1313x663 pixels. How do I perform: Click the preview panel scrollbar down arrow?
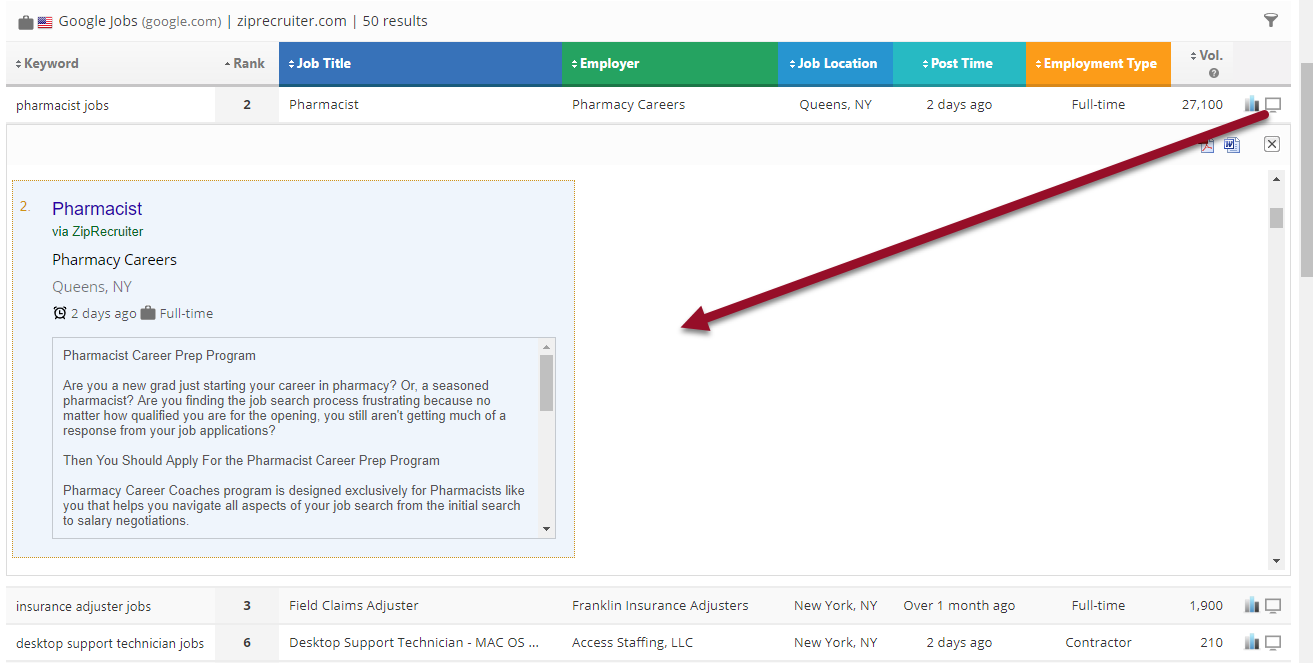point(1276,561)
